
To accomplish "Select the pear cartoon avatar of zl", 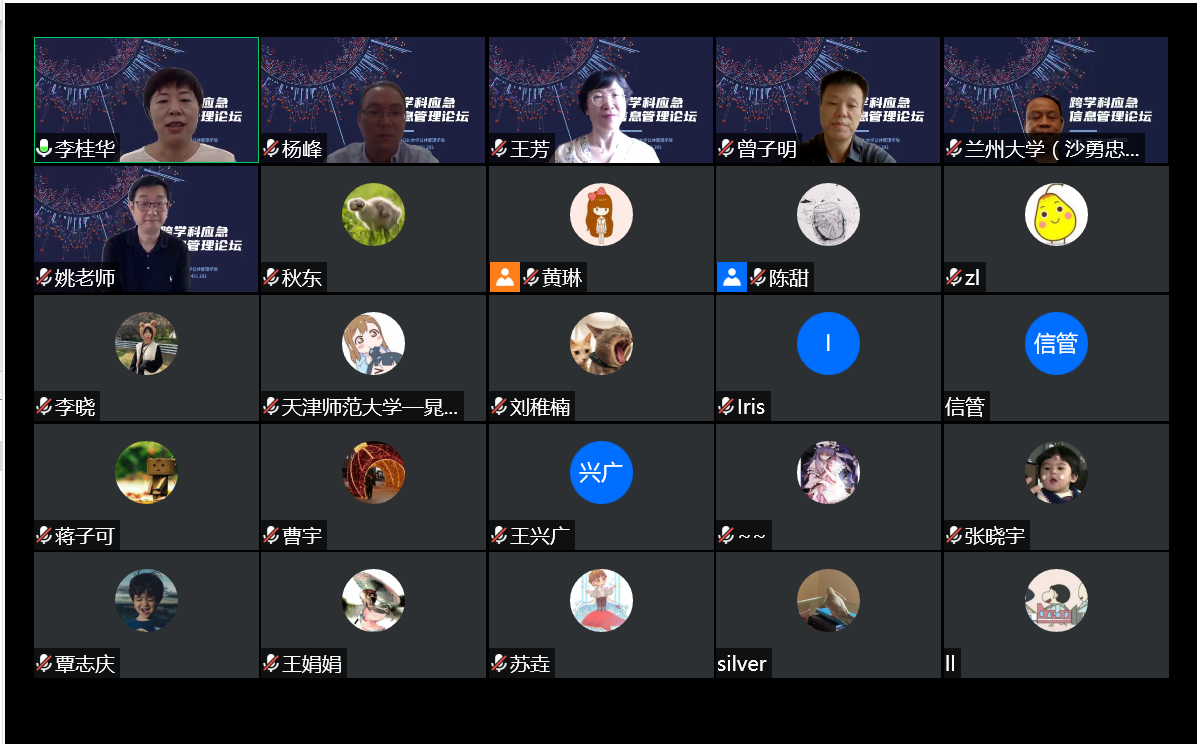I will tap(1056, 214).
